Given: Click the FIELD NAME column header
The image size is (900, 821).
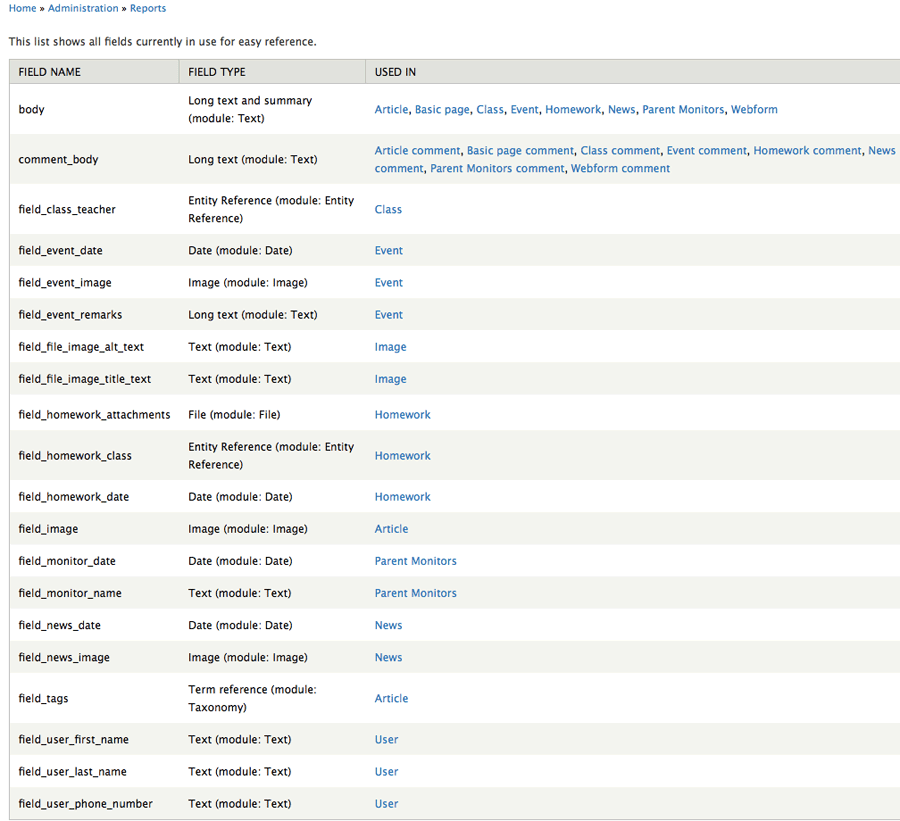Looking at the screenshot, I should [94, 72].
